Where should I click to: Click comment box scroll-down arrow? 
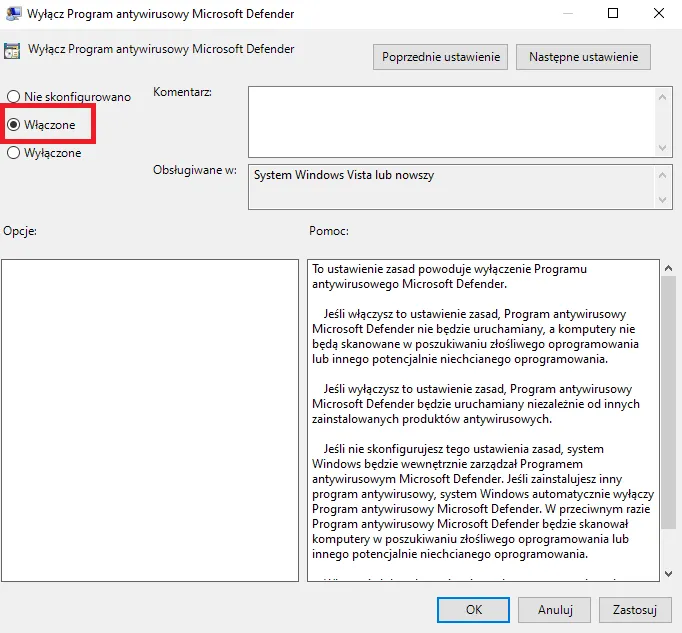click(x=662, y=148)
